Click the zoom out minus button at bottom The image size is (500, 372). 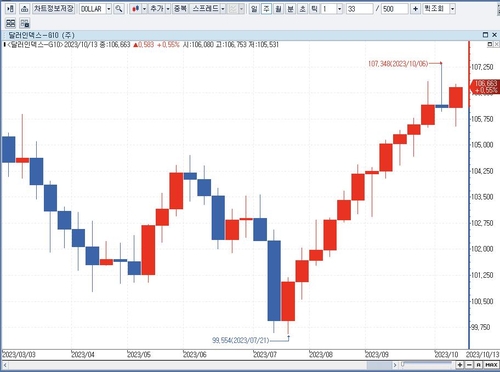[469, 365]
